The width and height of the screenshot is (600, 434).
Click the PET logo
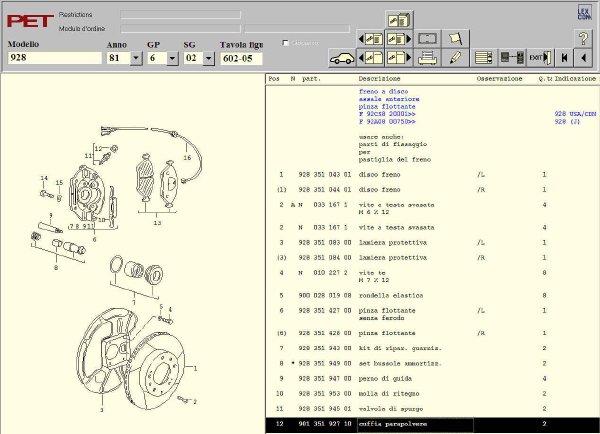click(30, 21)
